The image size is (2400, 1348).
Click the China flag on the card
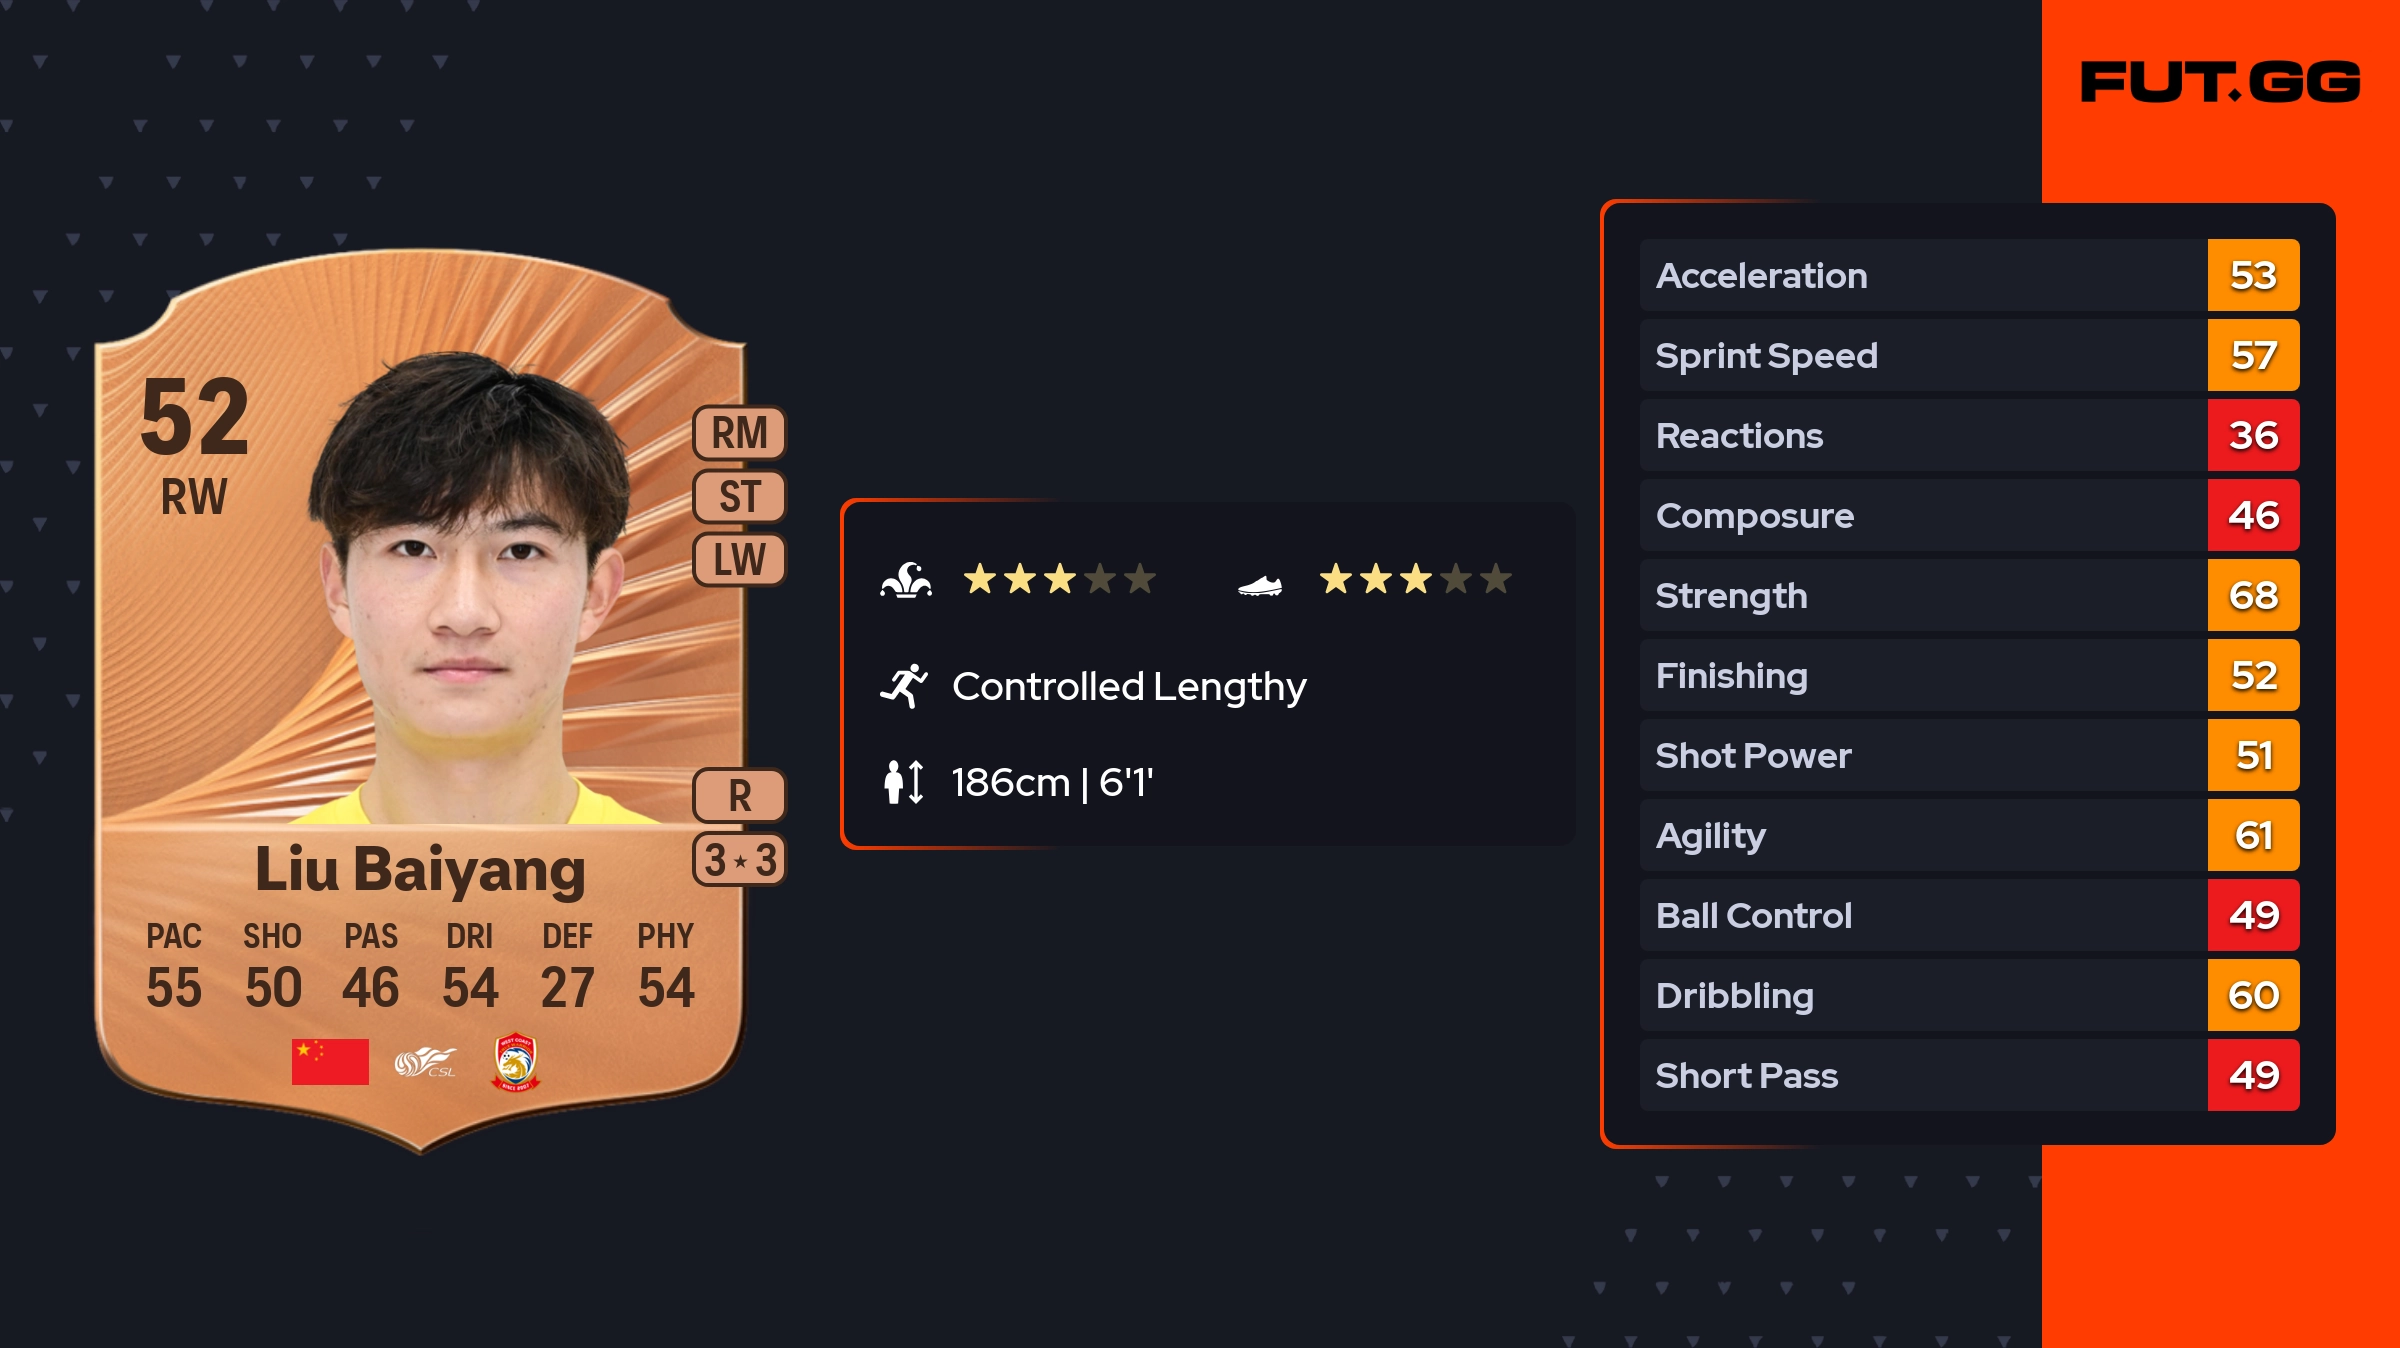click(330, 1061)
